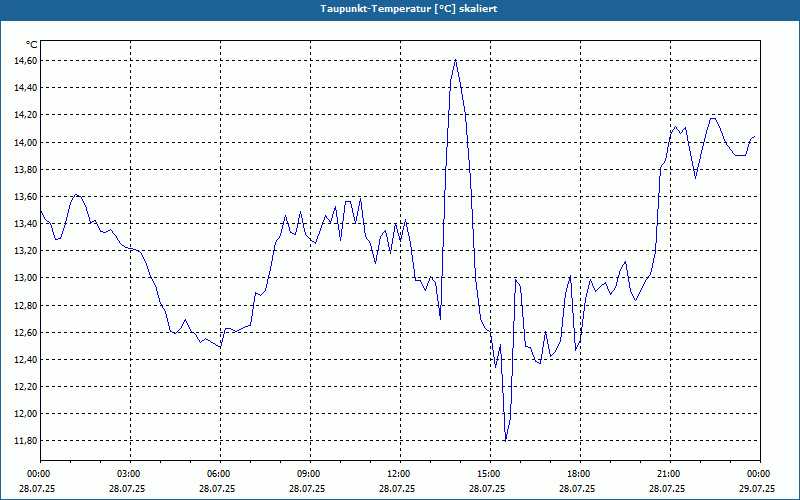The width and height of the screenshot is (800, 500).
Task: Click the 13,20 y-axis value
Action: point(27,251)
